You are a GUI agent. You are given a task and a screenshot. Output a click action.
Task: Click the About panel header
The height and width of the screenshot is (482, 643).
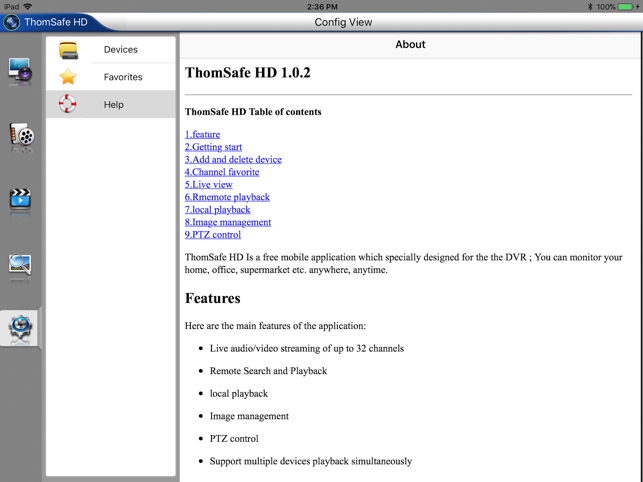pos(410,44)
